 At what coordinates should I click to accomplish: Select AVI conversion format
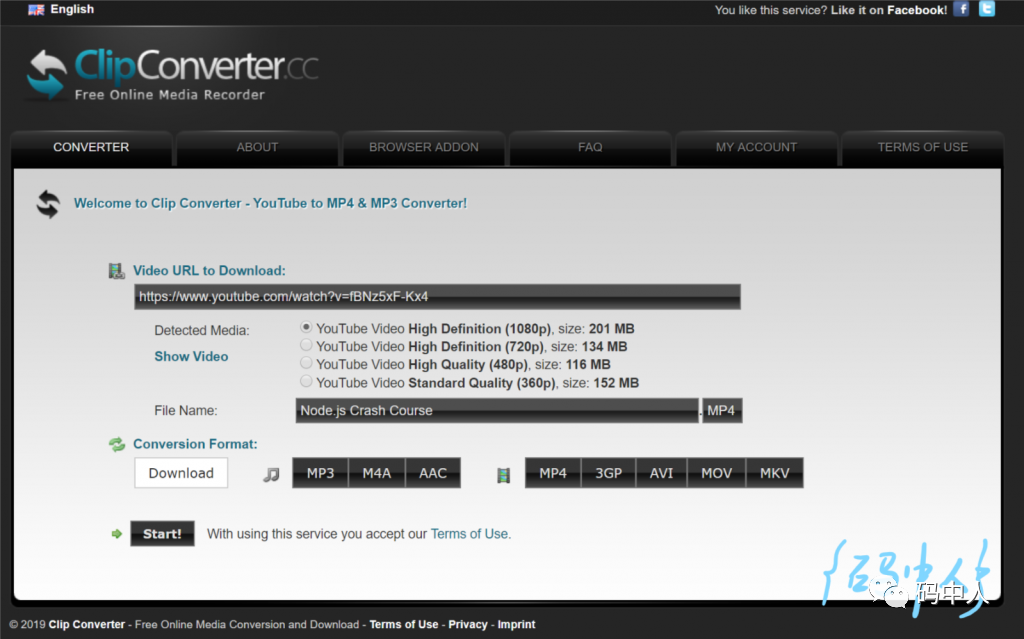[x=661, y=473]
